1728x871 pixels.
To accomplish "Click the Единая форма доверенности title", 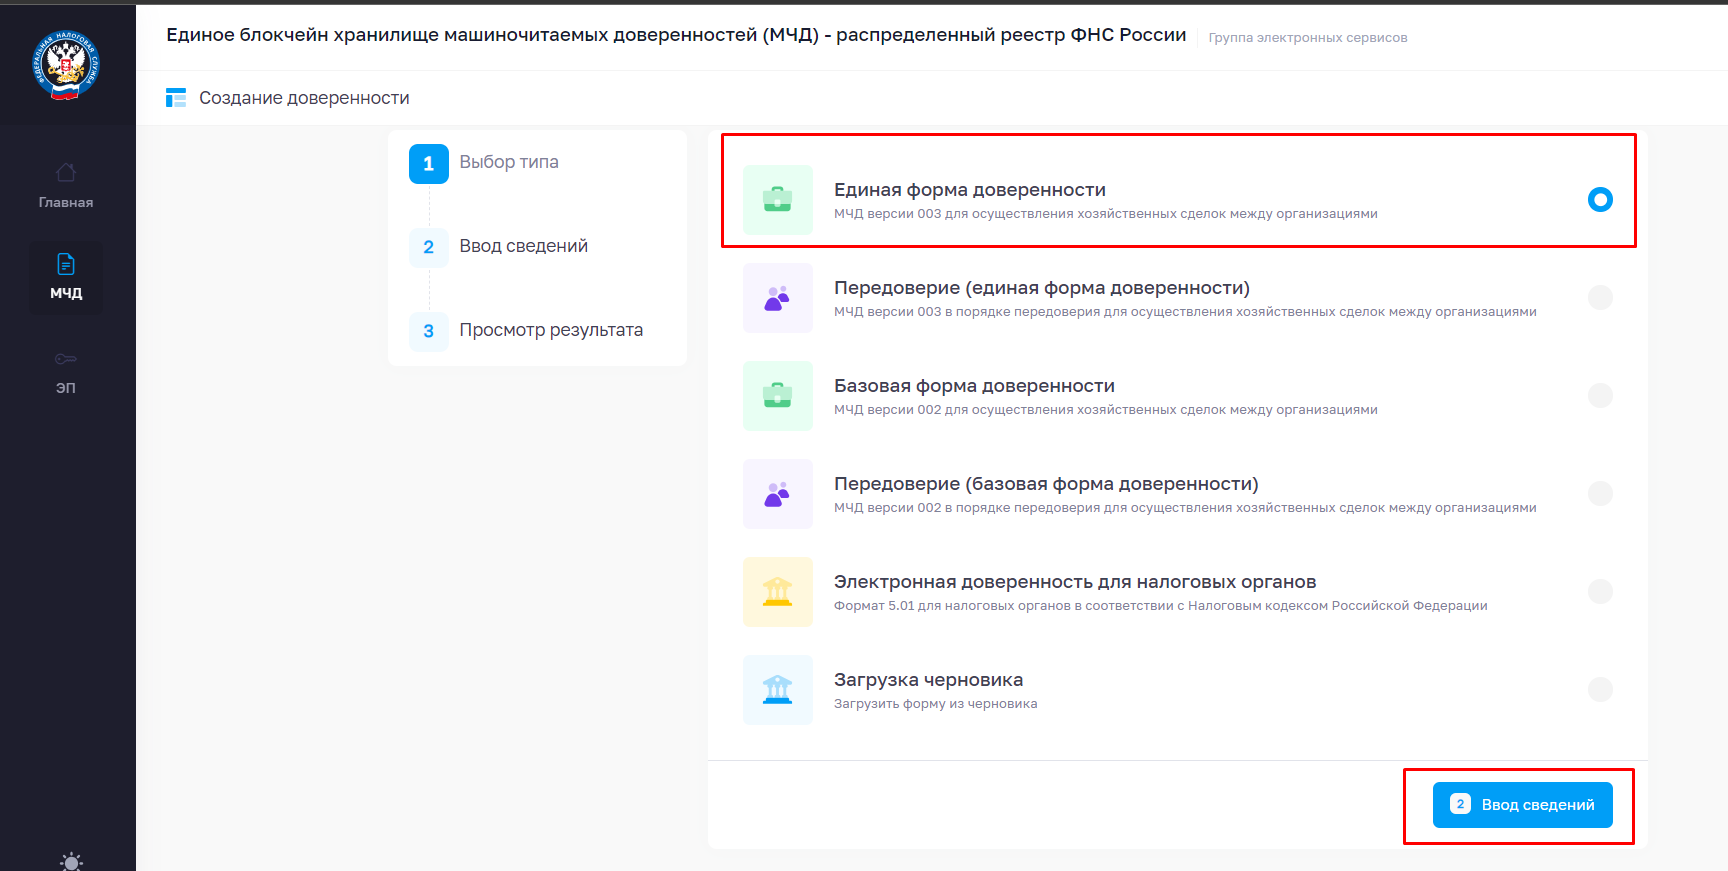I will (x=970, y=190).
